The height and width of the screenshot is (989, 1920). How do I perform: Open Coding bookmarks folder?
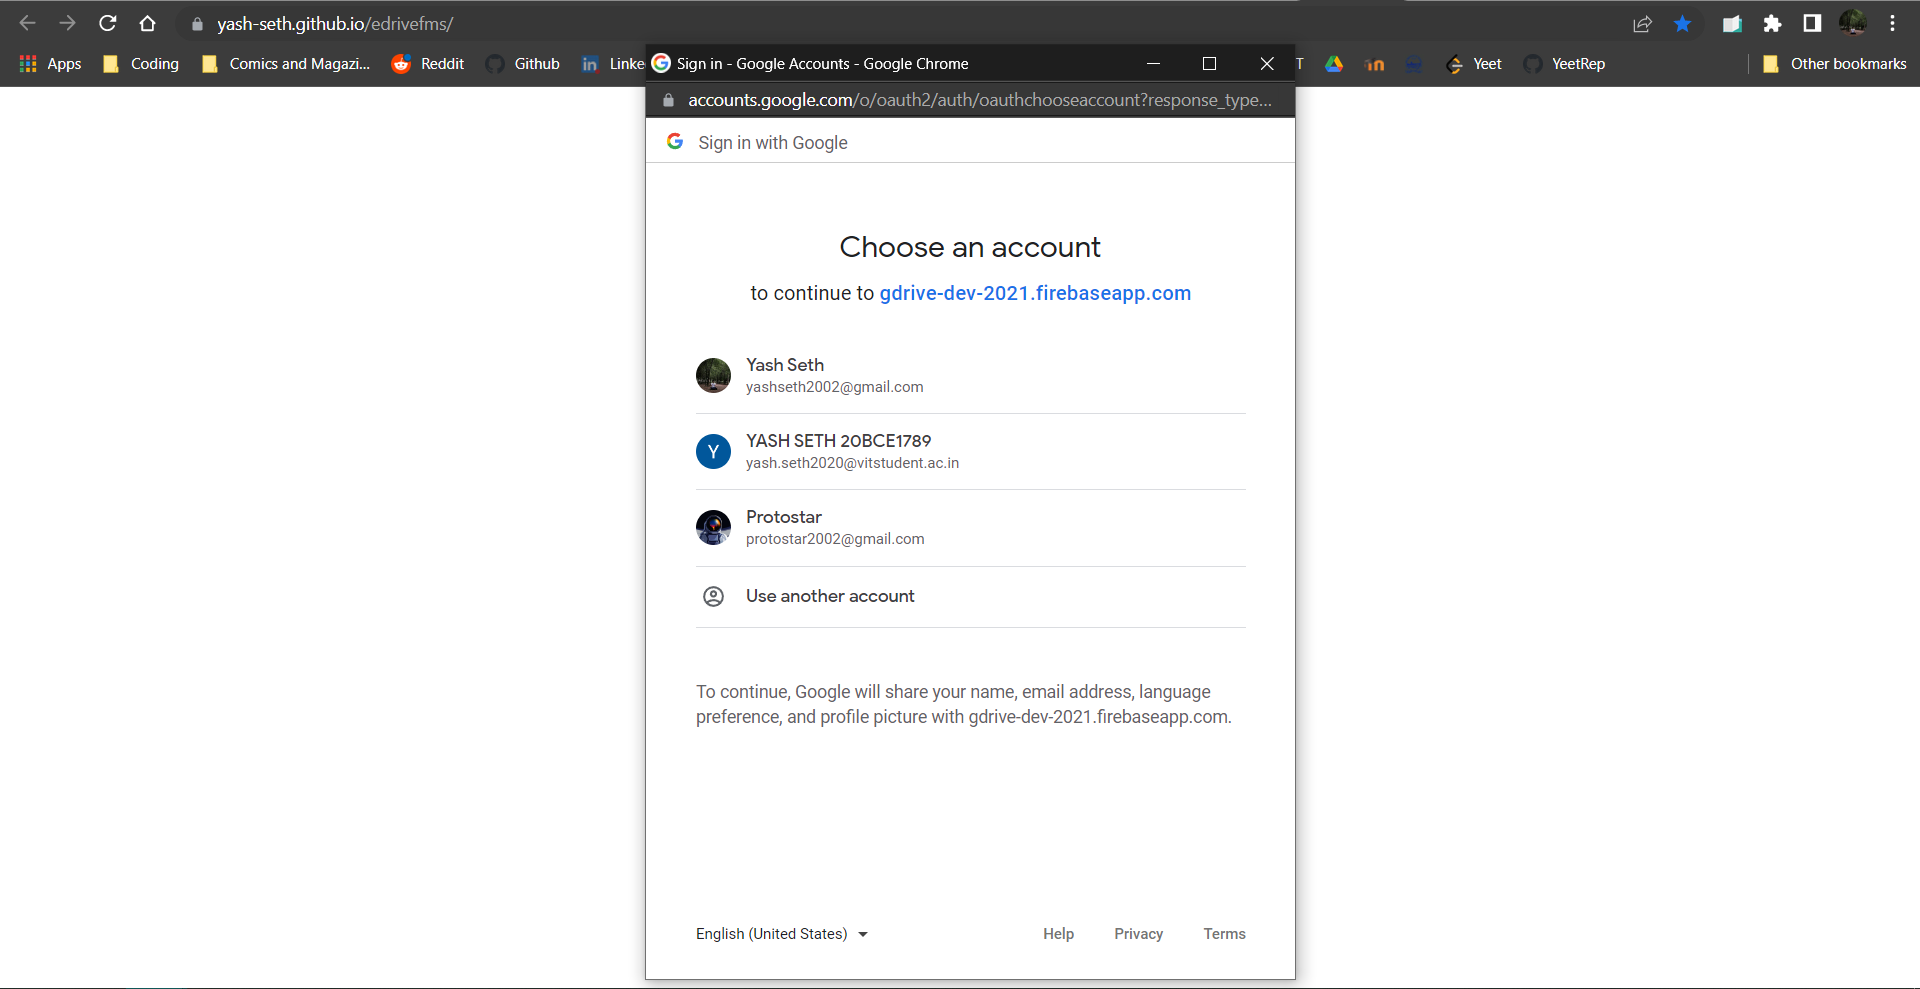tap(141, 64)
